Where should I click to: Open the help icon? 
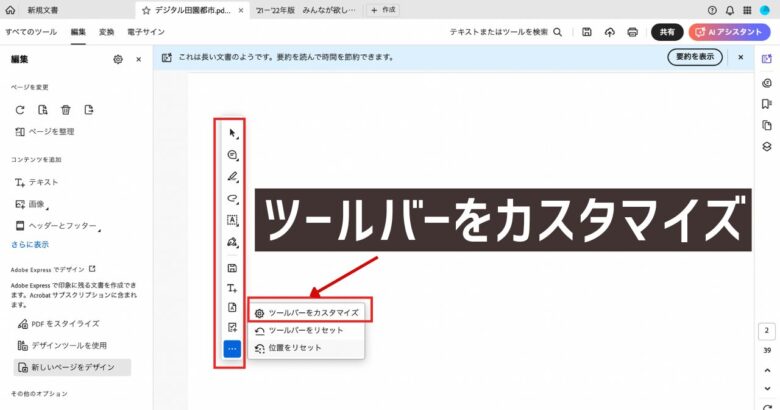click(712, 10)
